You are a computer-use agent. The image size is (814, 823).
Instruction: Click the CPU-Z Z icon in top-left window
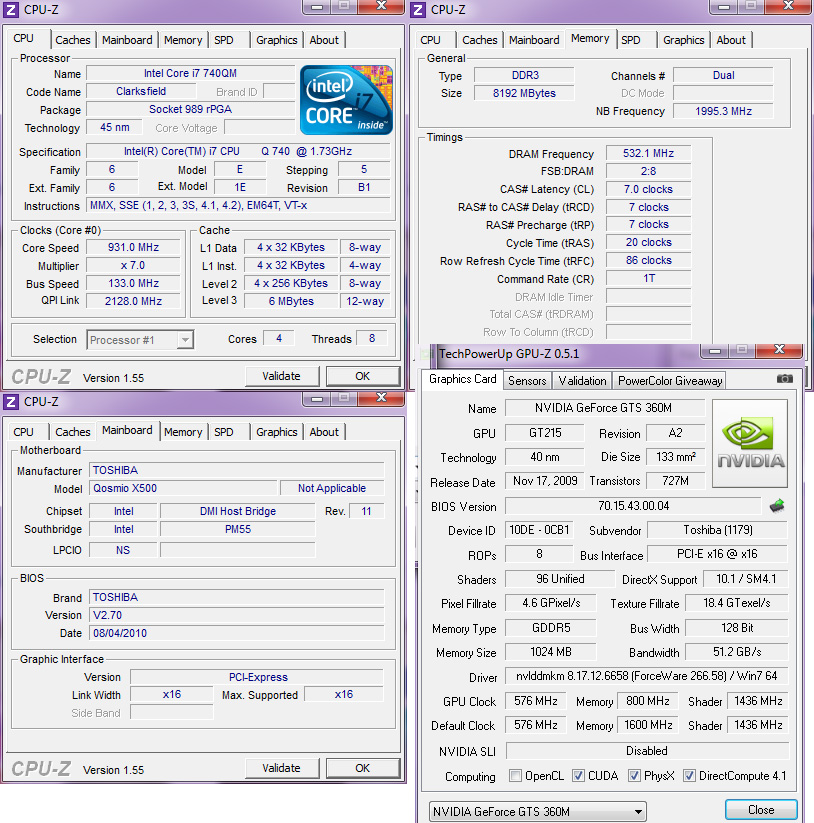10,9
